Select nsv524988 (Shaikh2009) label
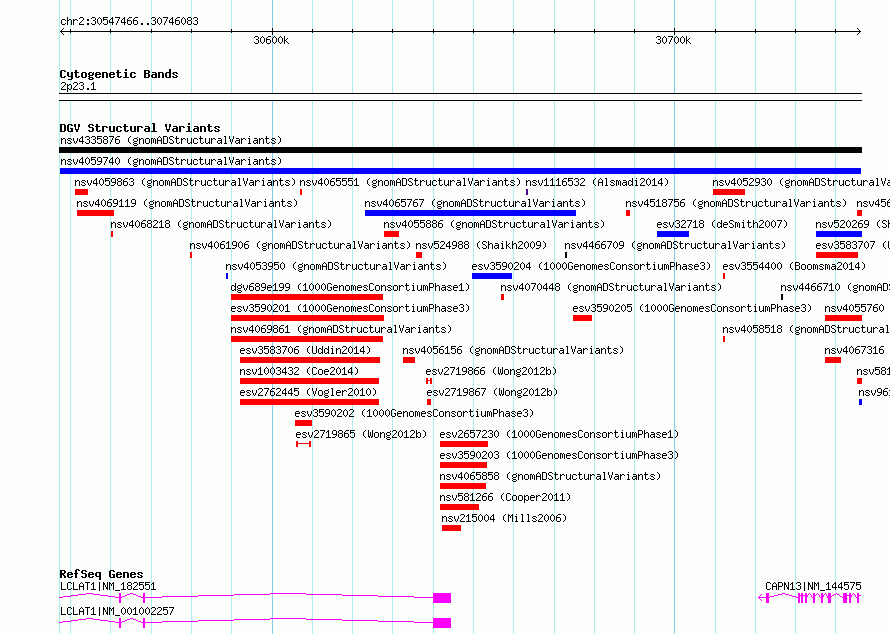 pos(481,245)
